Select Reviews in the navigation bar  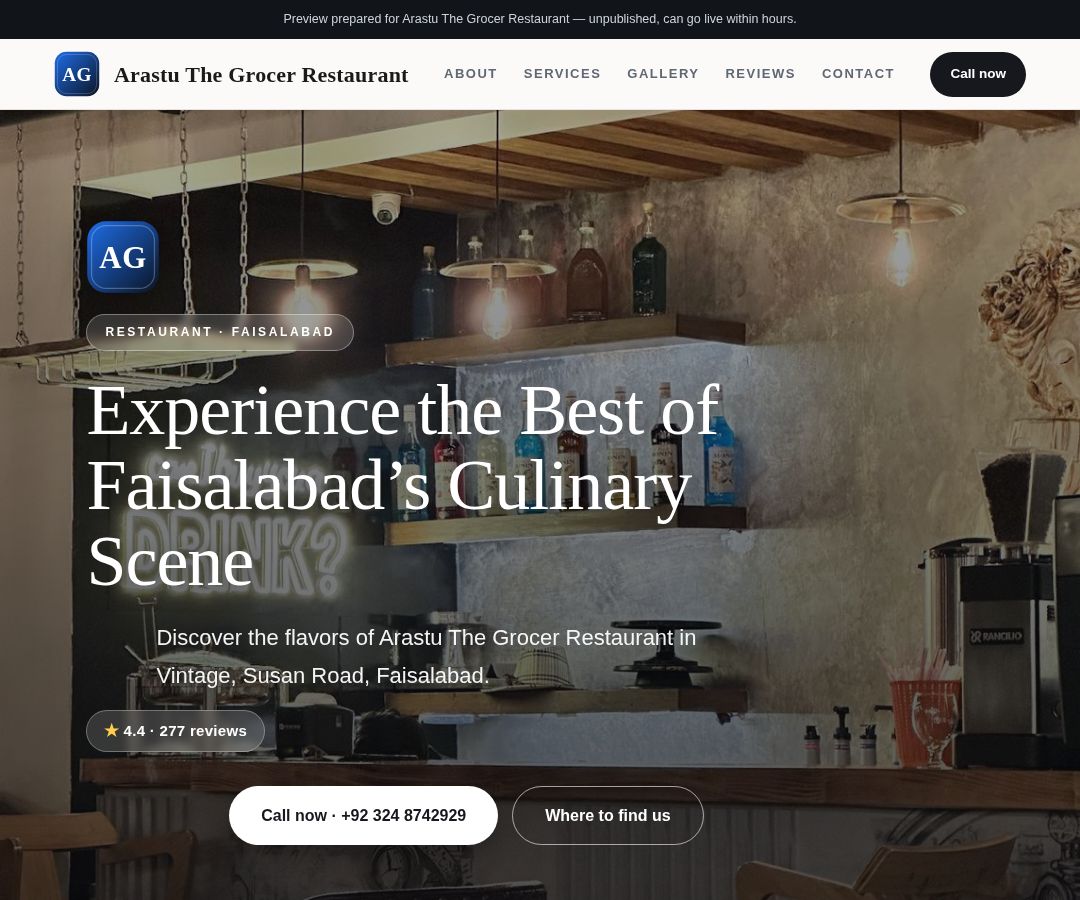[x=760, y=74]
